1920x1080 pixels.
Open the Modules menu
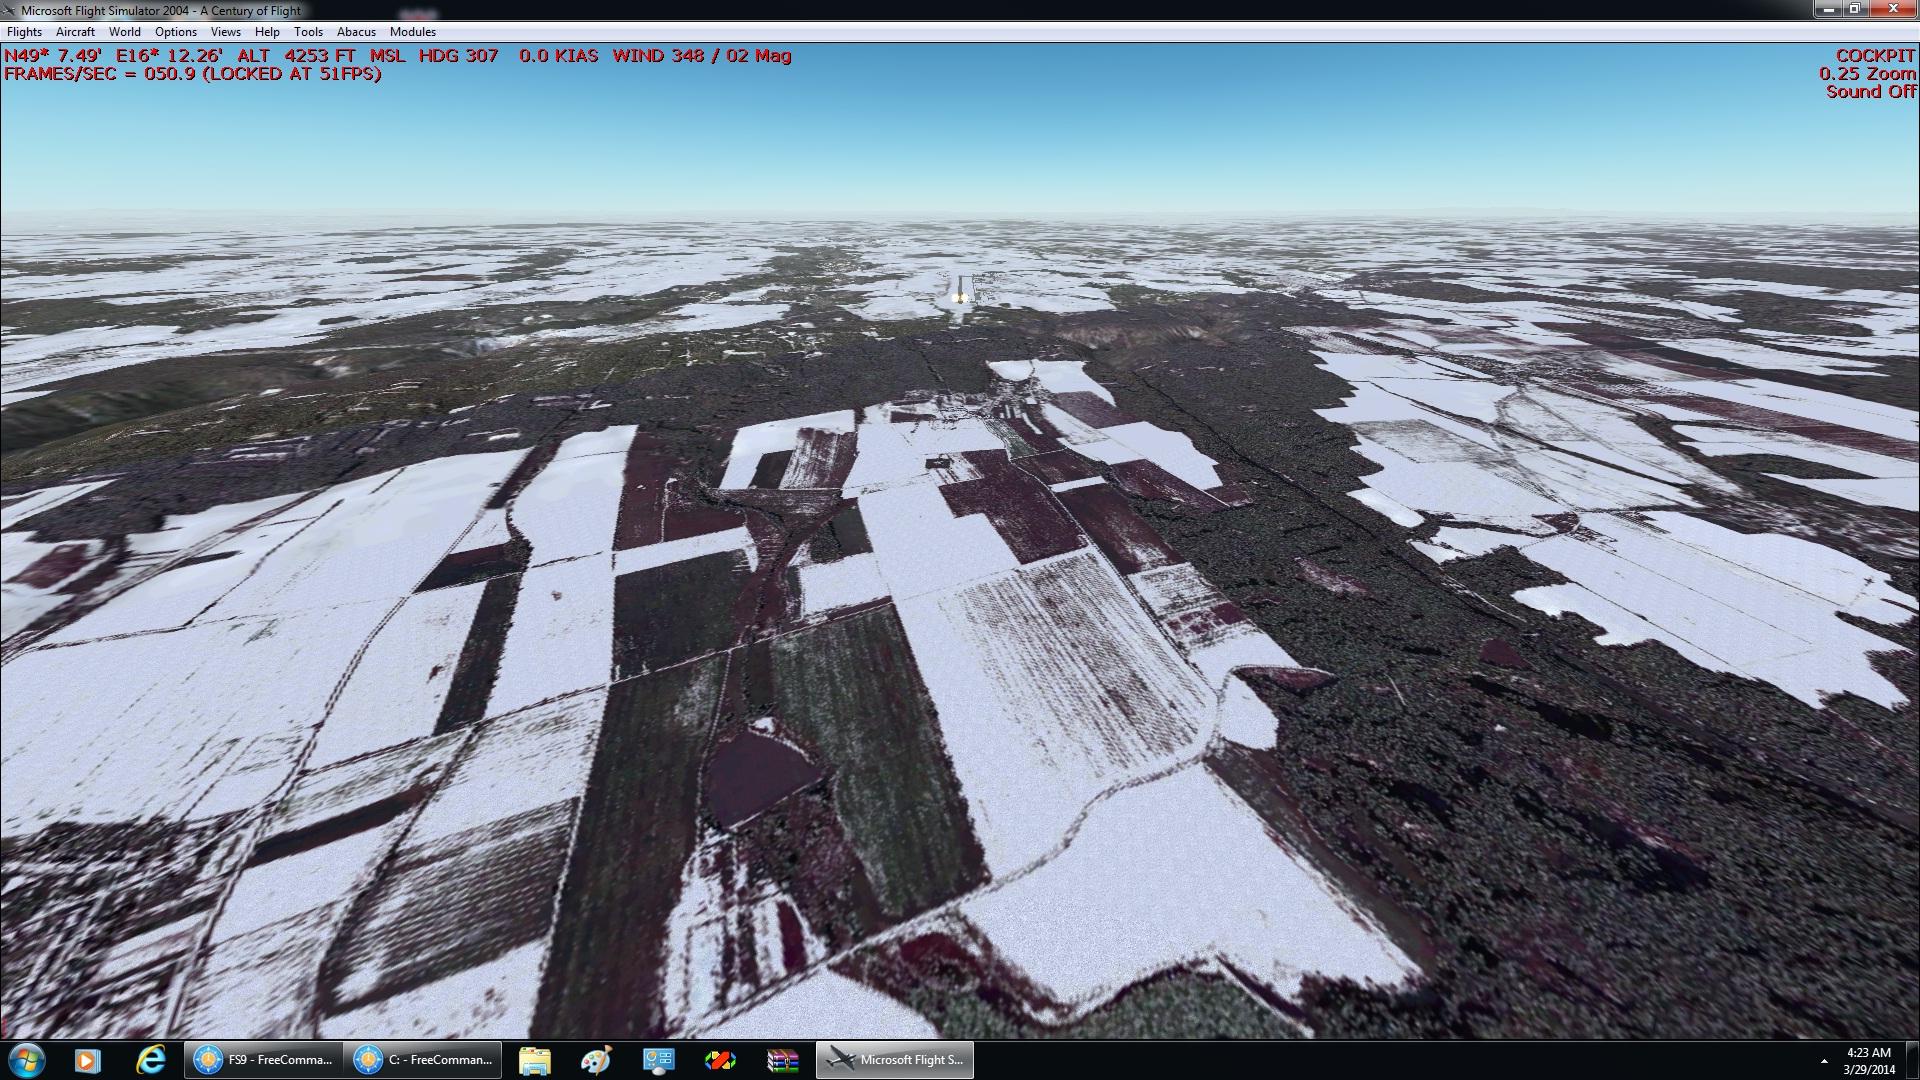pos(413,32)
